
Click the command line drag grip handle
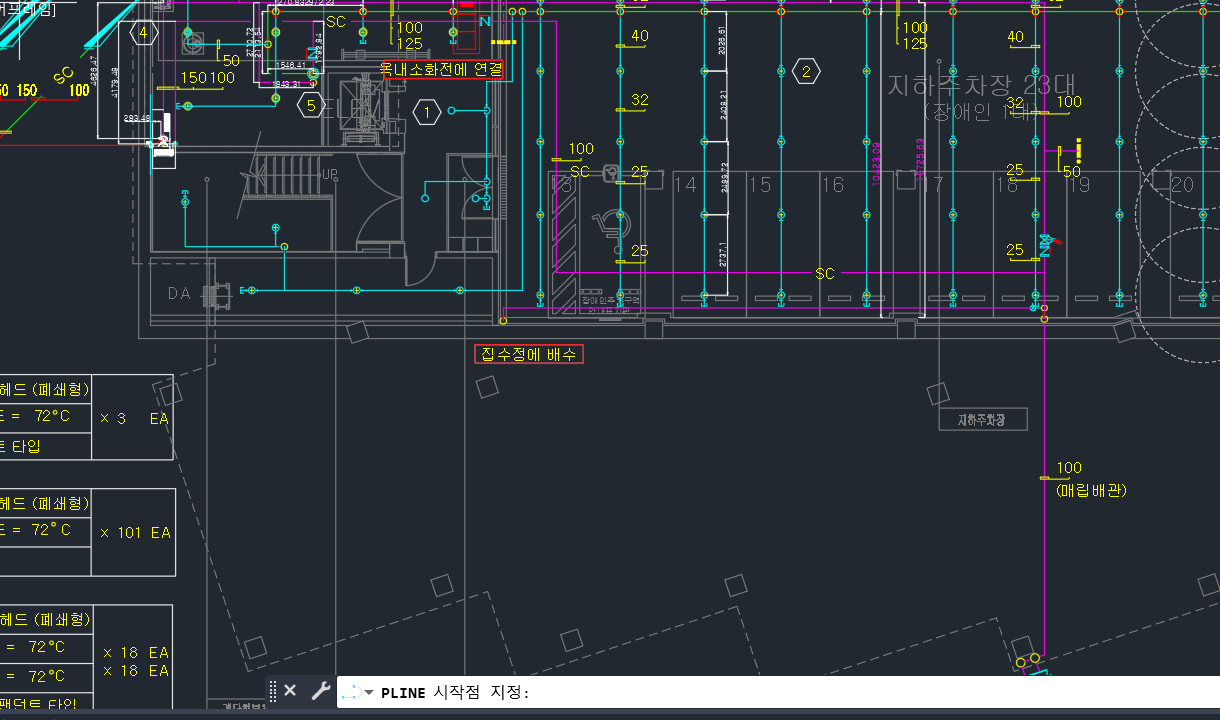(273, 691)
